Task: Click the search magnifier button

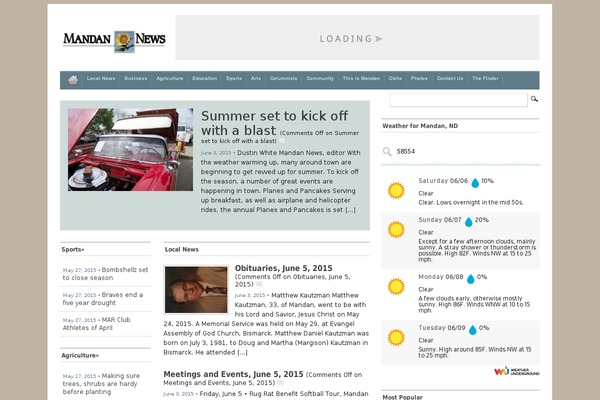Action: 534,99
